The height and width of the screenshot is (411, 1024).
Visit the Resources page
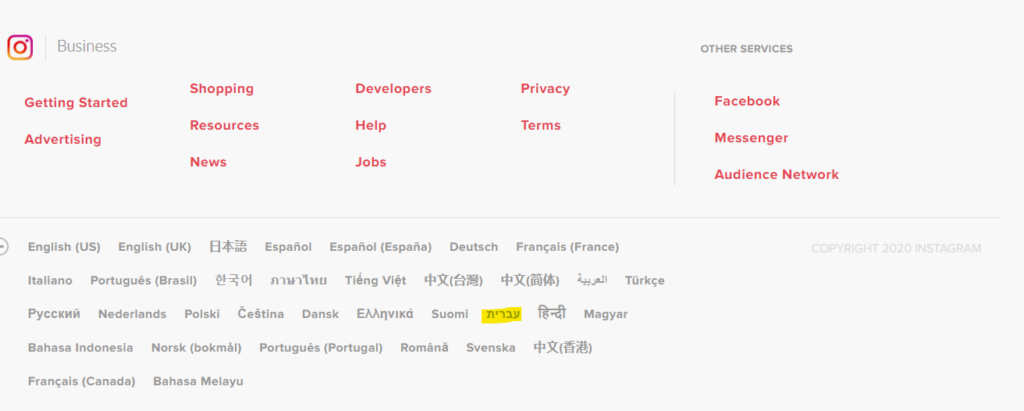tap(224, 125)
